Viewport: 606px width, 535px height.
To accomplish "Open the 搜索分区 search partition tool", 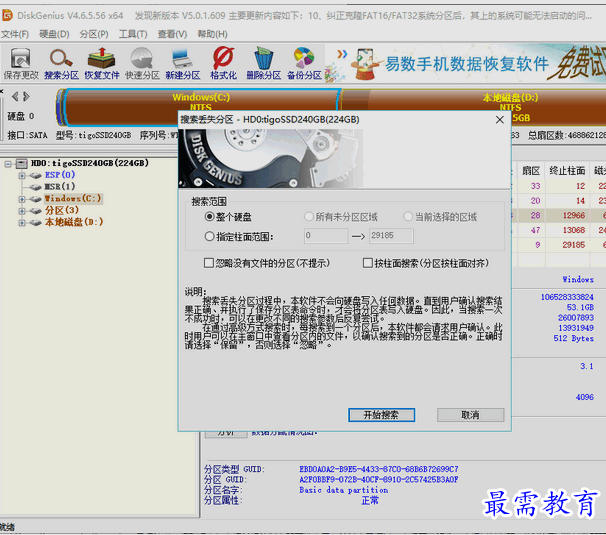I will 61,63.
